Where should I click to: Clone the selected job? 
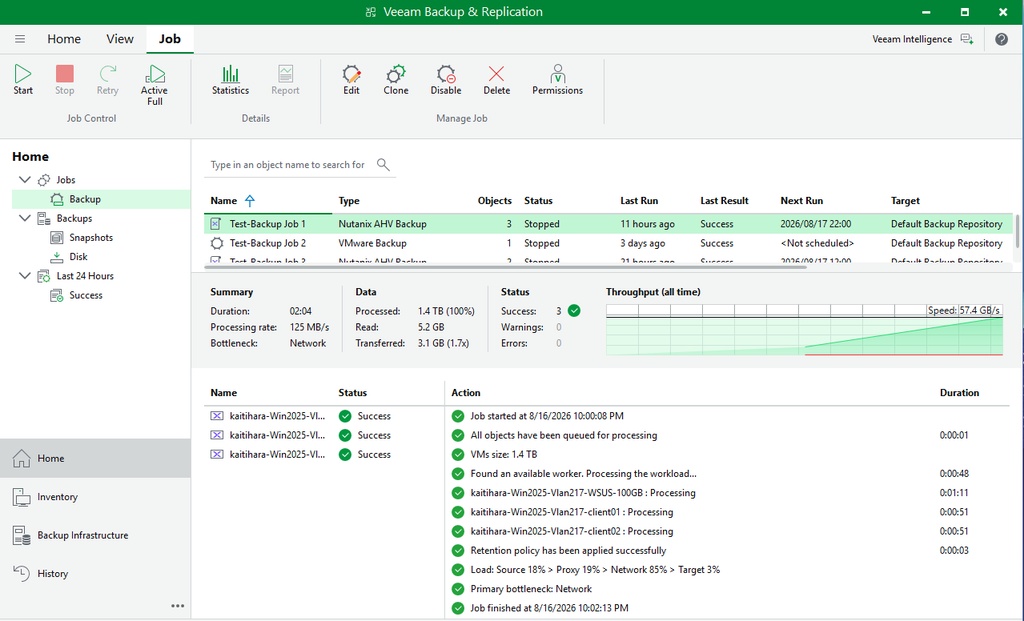pyautogui.click(x=396, y=80)
